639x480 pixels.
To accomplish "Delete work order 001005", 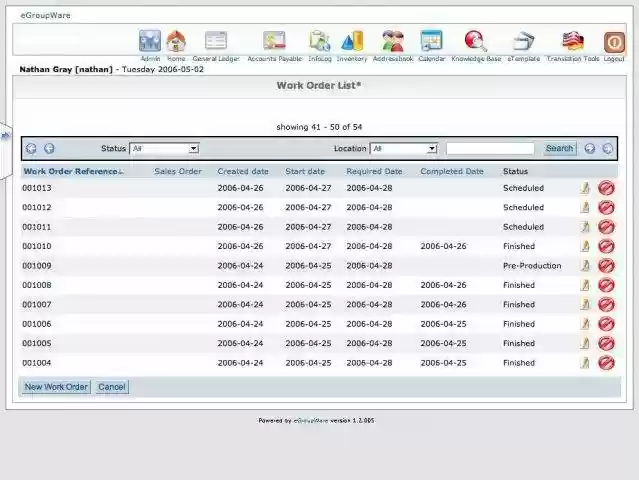I will coord(606,343).
